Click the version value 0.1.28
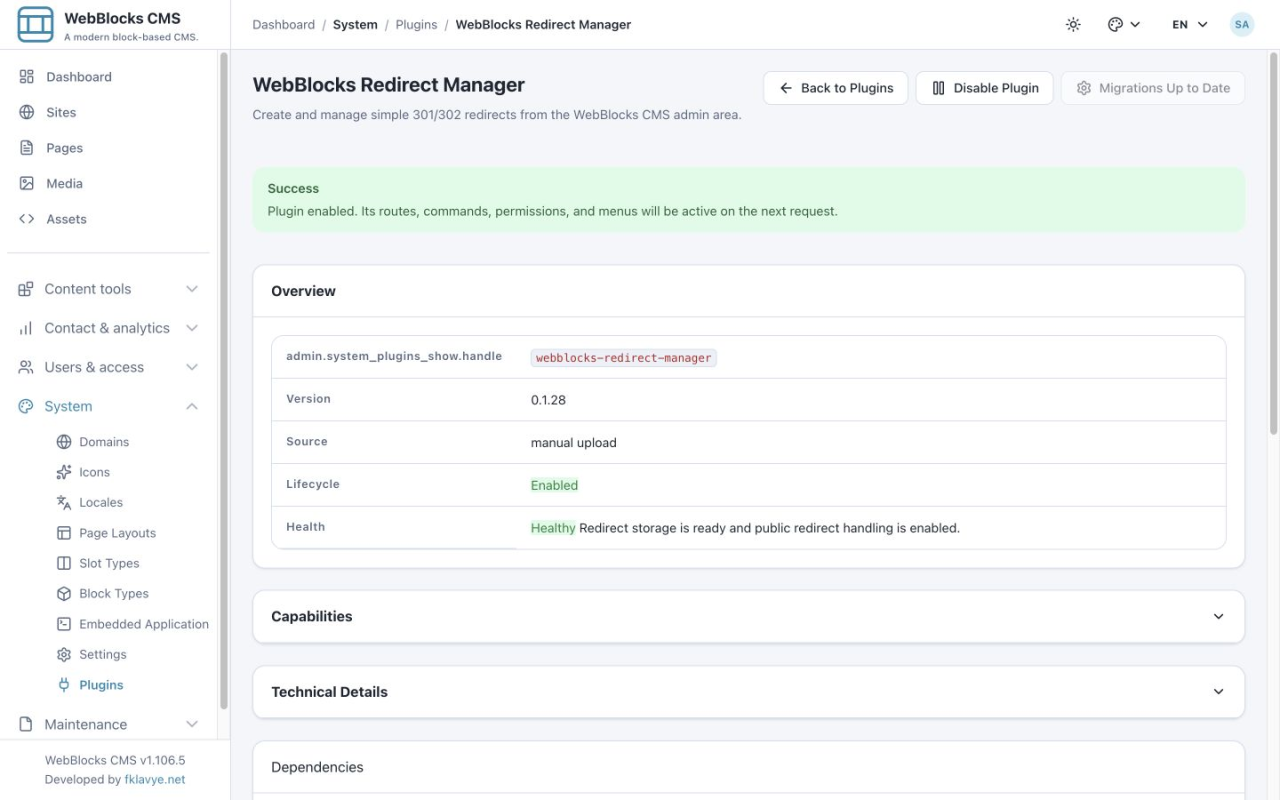1280x800 pixels. [548, 400]
